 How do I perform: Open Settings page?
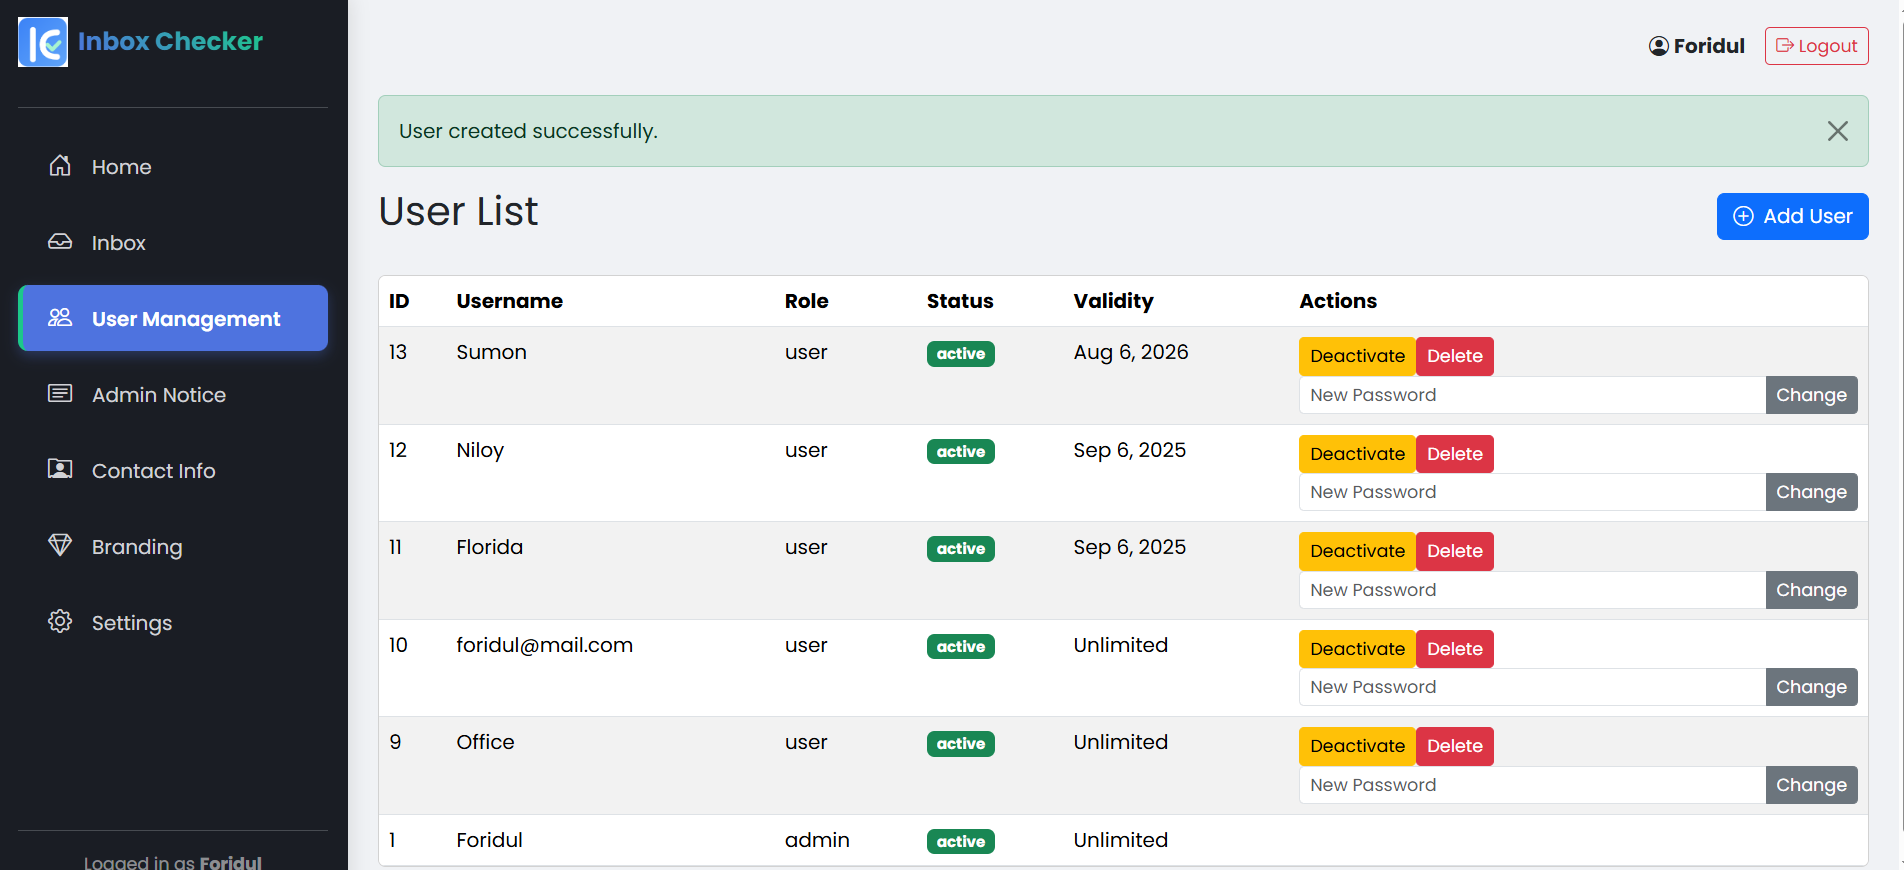(173, 623)
